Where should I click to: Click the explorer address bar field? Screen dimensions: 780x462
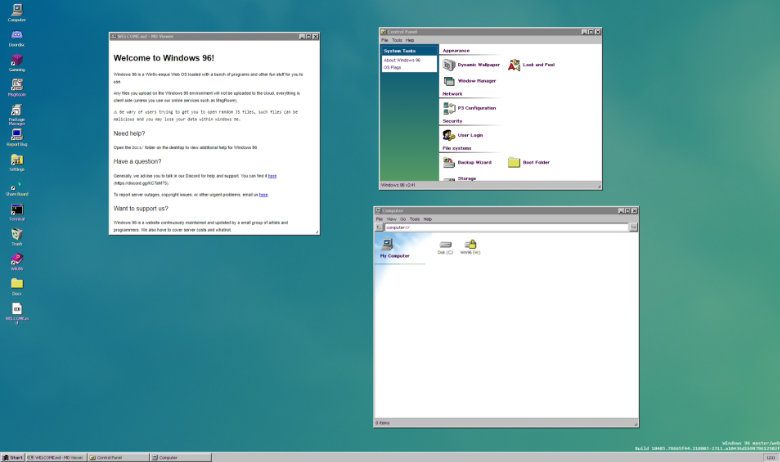click(x=506, y=227)
